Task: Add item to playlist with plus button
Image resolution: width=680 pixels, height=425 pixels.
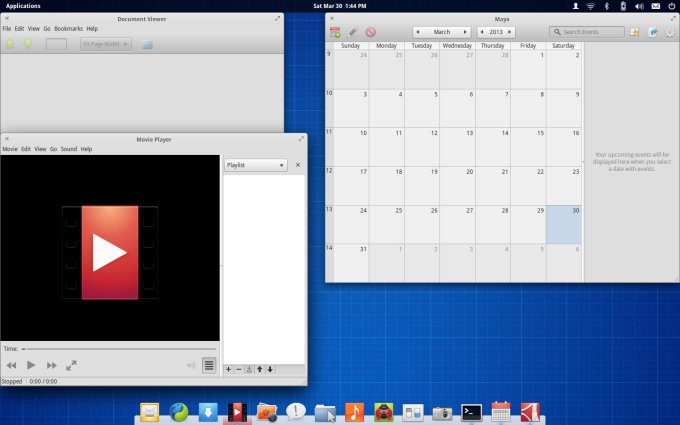Action: [x=229, y=369]
